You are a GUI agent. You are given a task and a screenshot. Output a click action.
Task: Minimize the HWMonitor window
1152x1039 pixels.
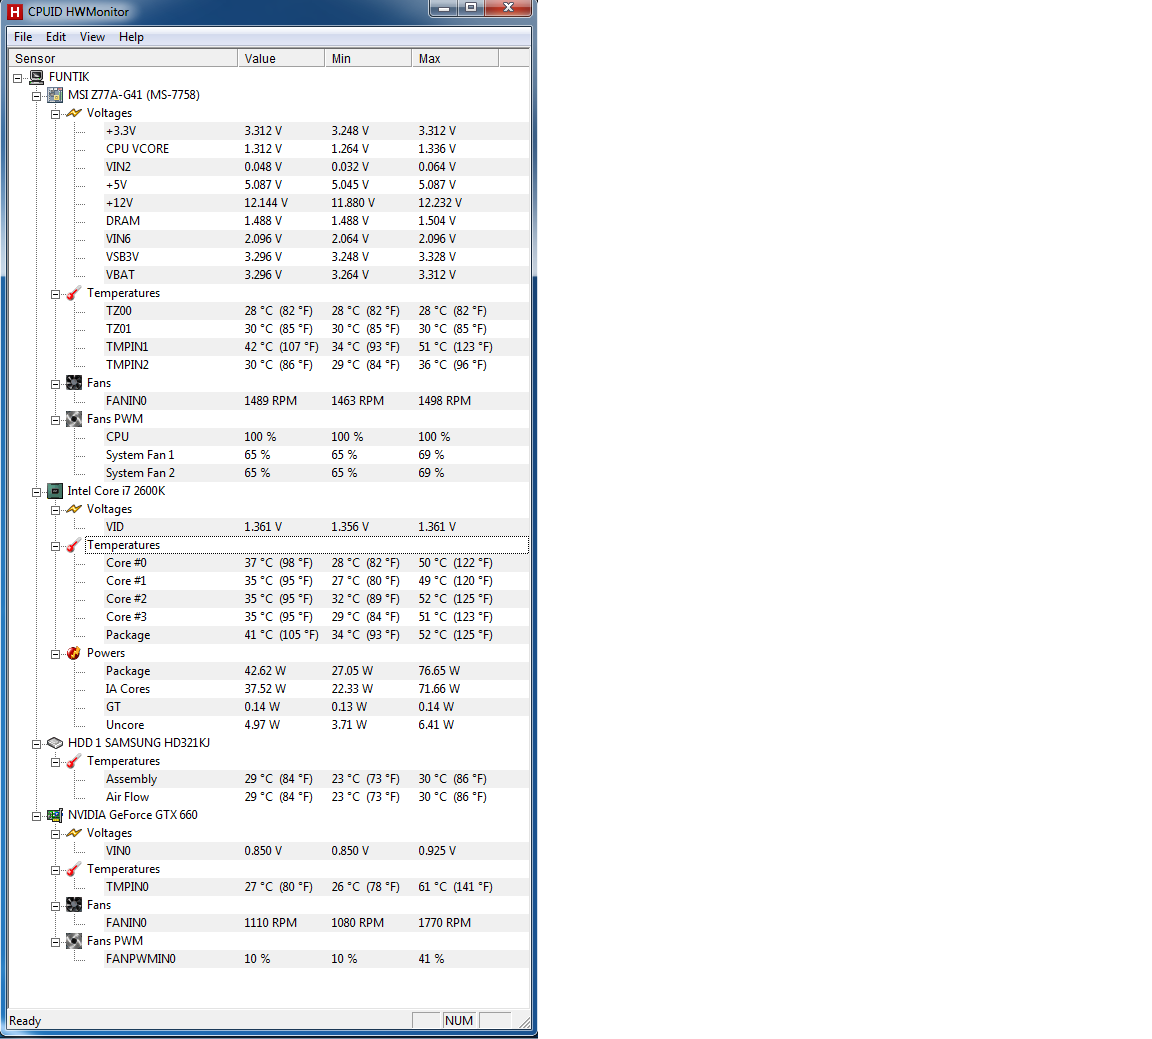[443, 7]
